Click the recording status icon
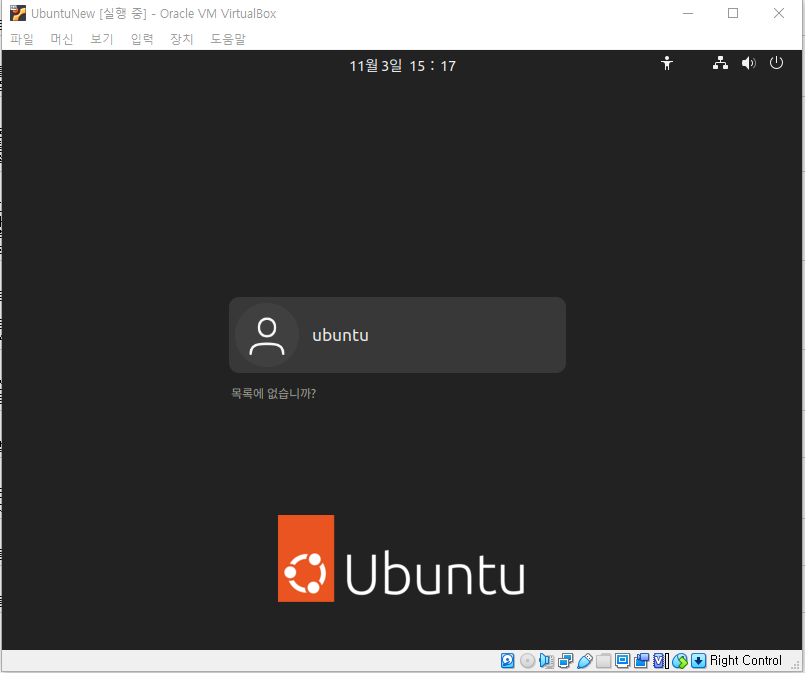This screenshot has height=673, width=805. pos(641,660)
